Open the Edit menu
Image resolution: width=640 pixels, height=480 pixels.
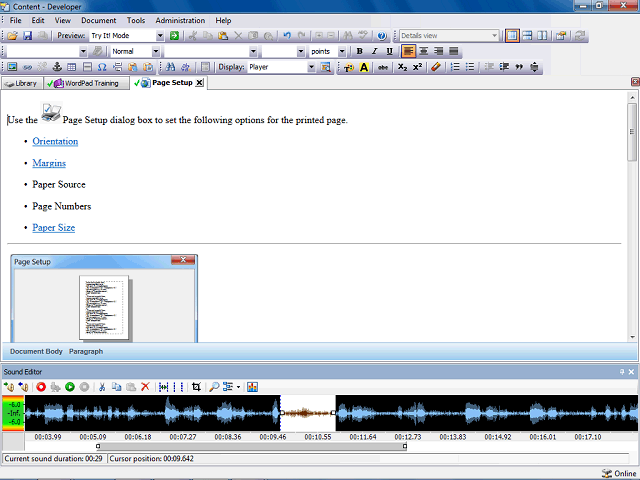point(38,20)
